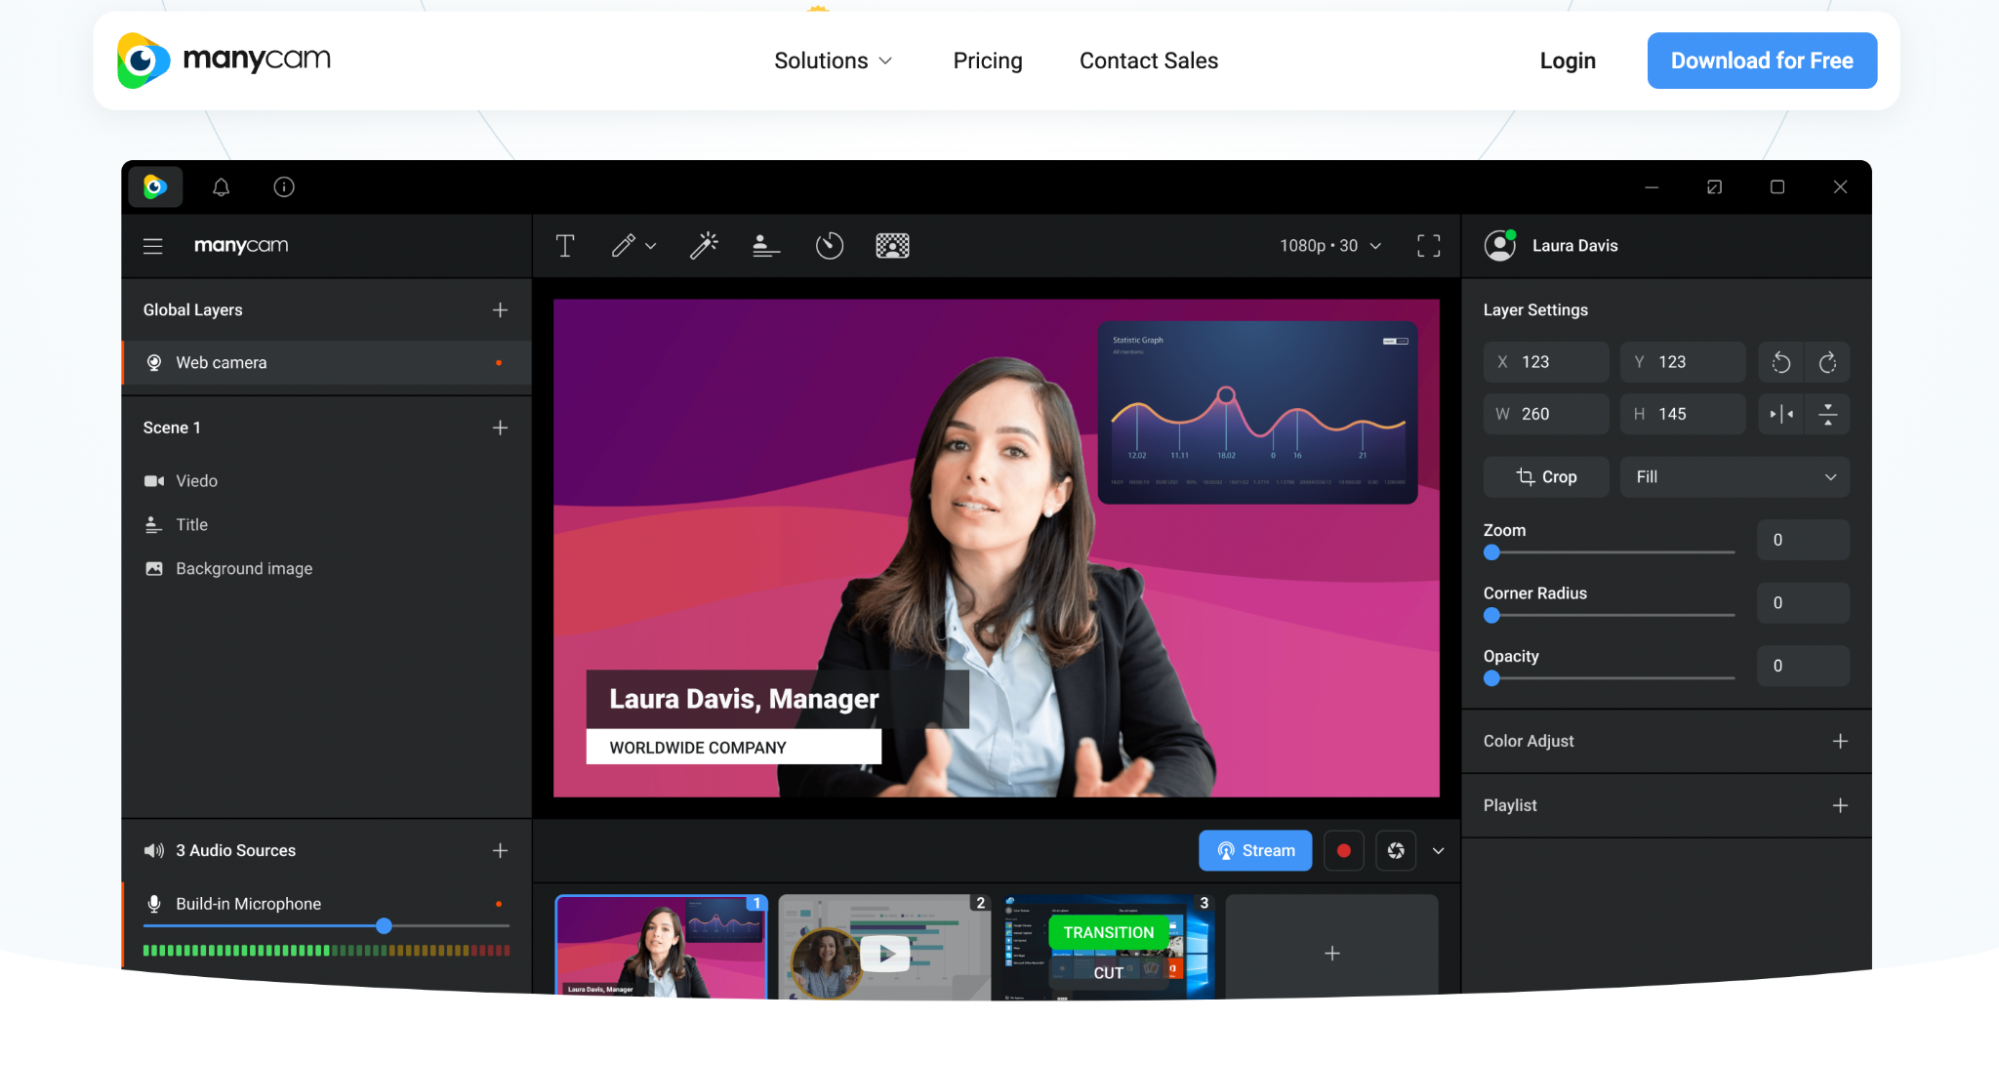Go to the Pricing page

pos(987,61)
